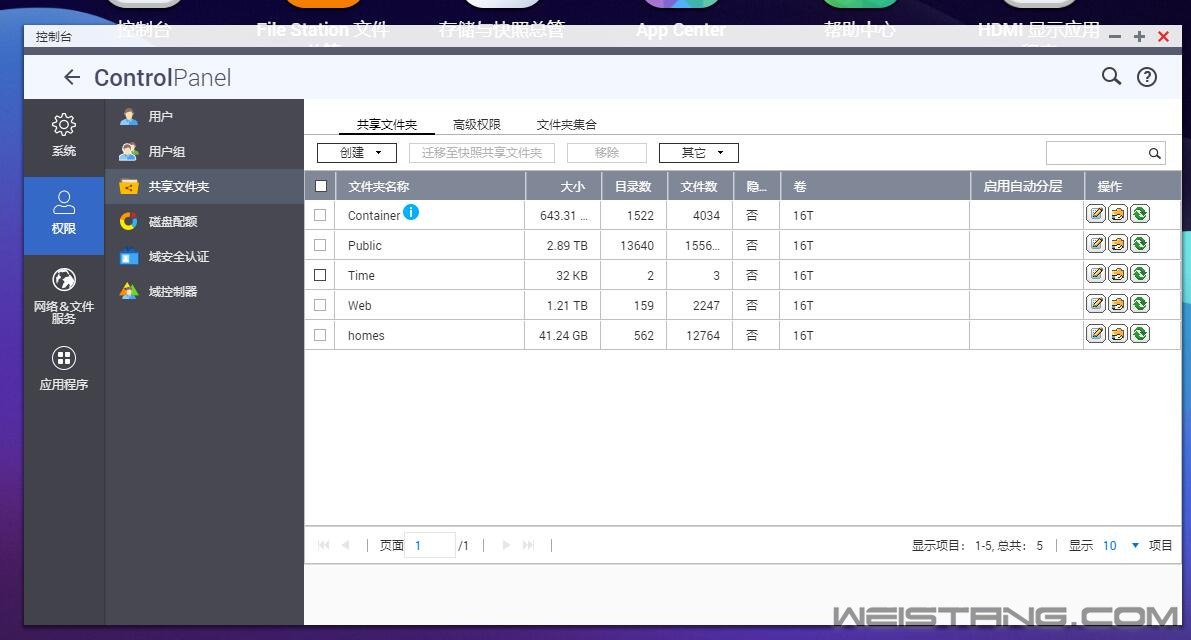Select the 系统 gear icon in sidebar

pyautogui.click(x=64, y=125)
